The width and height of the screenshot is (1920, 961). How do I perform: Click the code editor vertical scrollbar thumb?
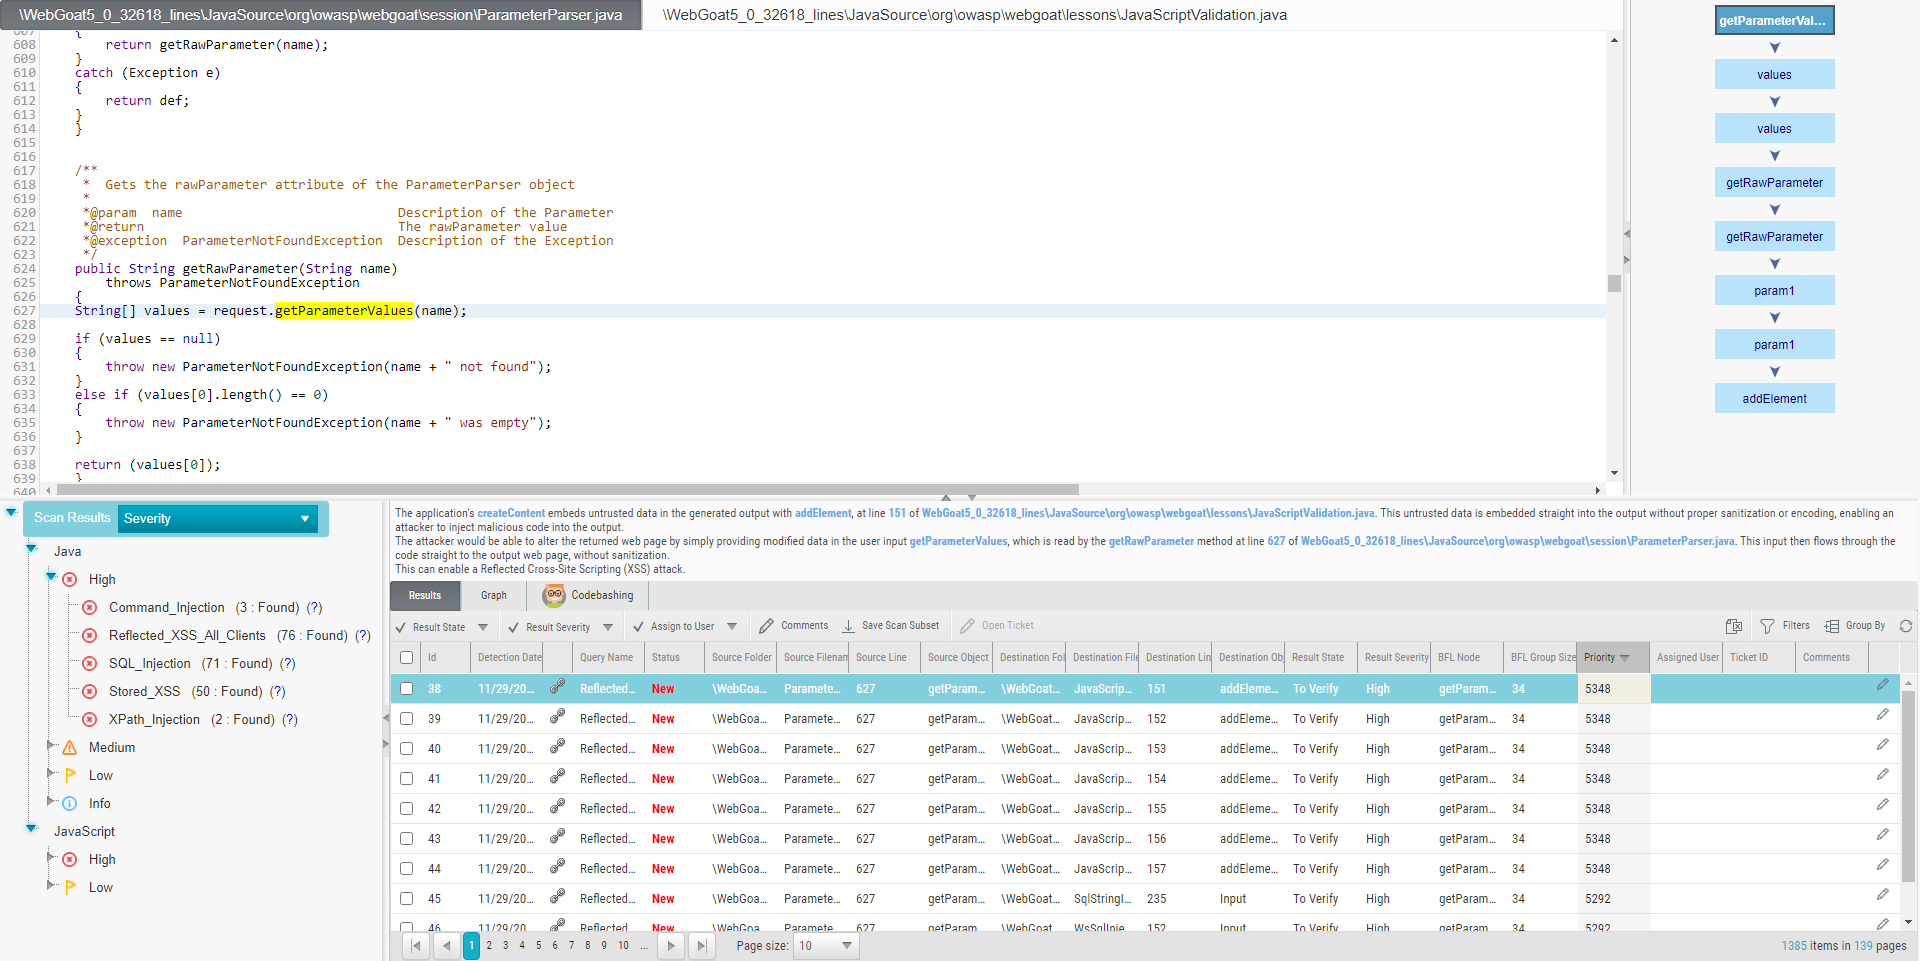tap(1614, 283)
